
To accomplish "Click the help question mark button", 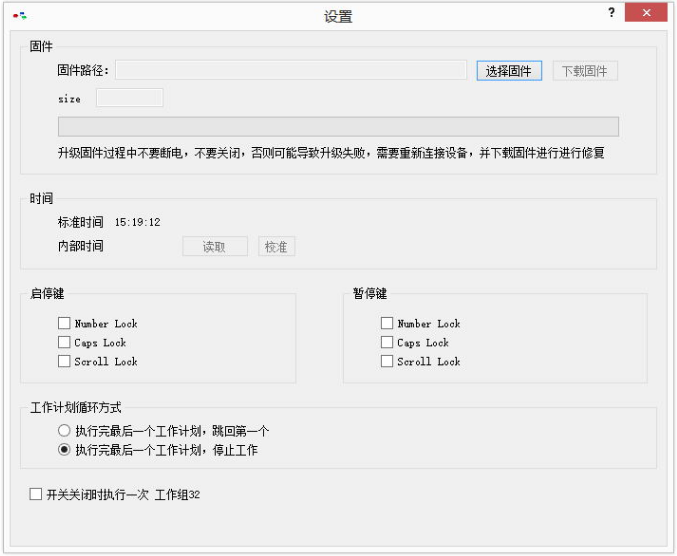I will 611,13.
